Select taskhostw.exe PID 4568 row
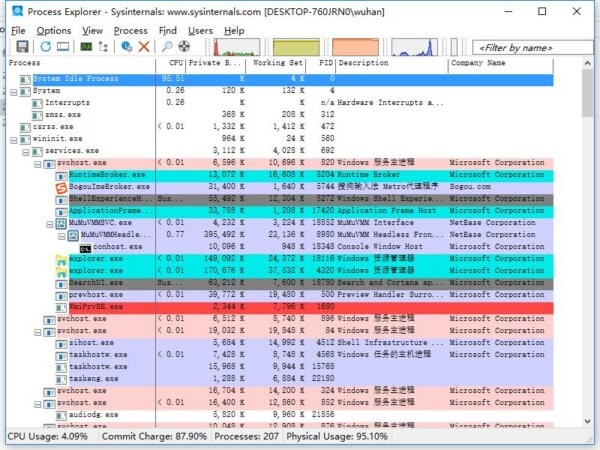This screenshot has height=450, width=600. pyautogui.click(x=280, y=355)
